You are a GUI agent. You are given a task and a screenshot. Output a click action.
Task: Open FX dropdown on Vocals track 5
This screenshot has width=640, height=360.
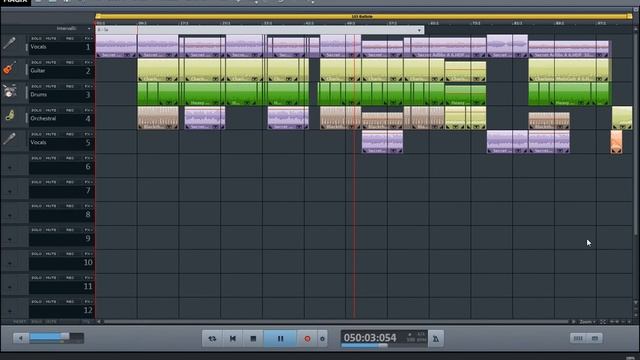[88, 134]
